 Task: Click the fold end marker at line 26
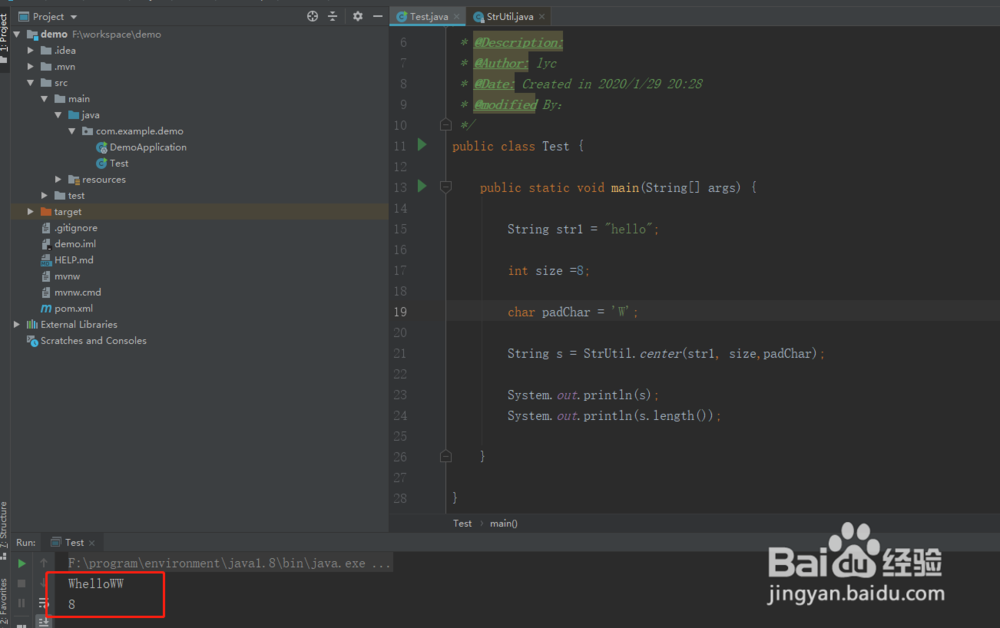point(446,456)
